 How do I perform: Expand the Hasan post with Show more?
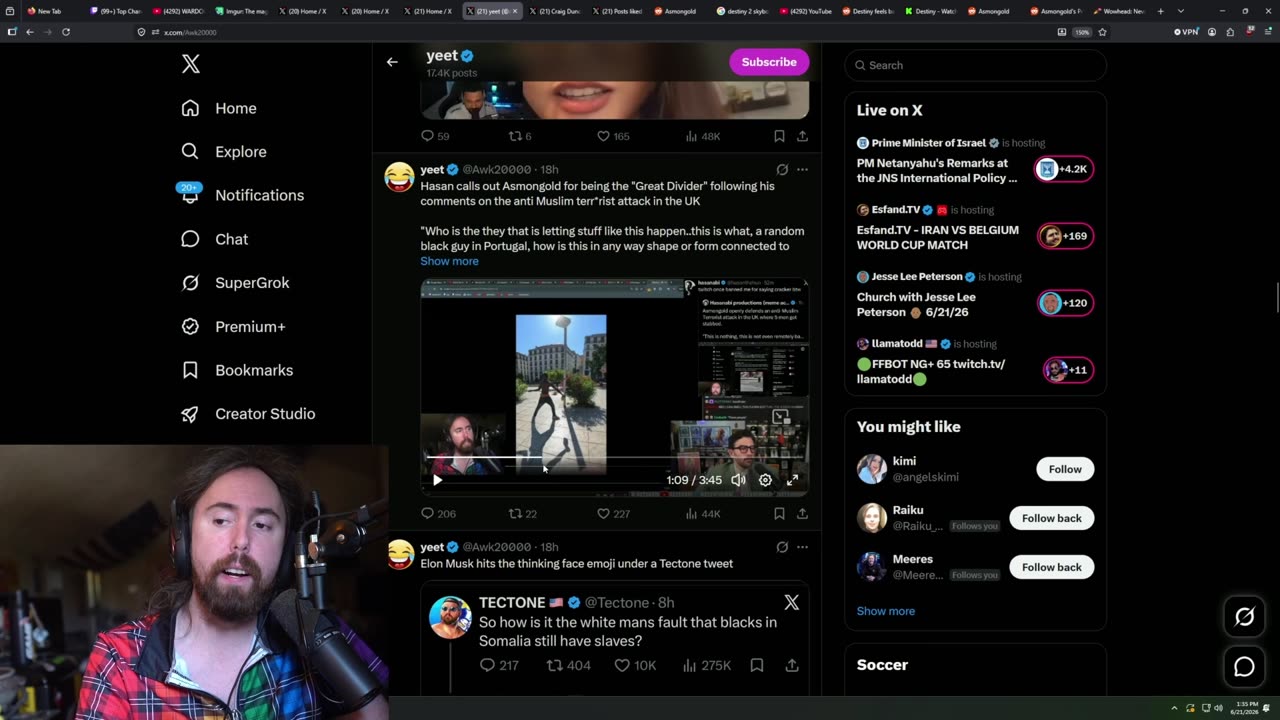pyautogui.click(x=449, y=261)
